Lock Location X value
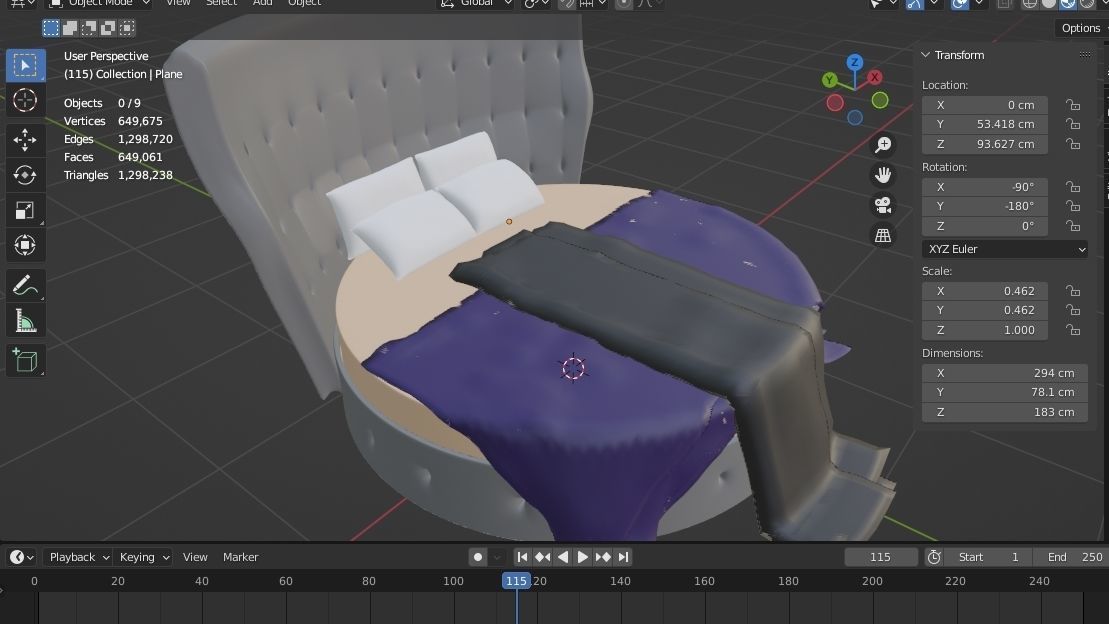The height and width of the screenshot is (624, 1109). pos(1074,105)
